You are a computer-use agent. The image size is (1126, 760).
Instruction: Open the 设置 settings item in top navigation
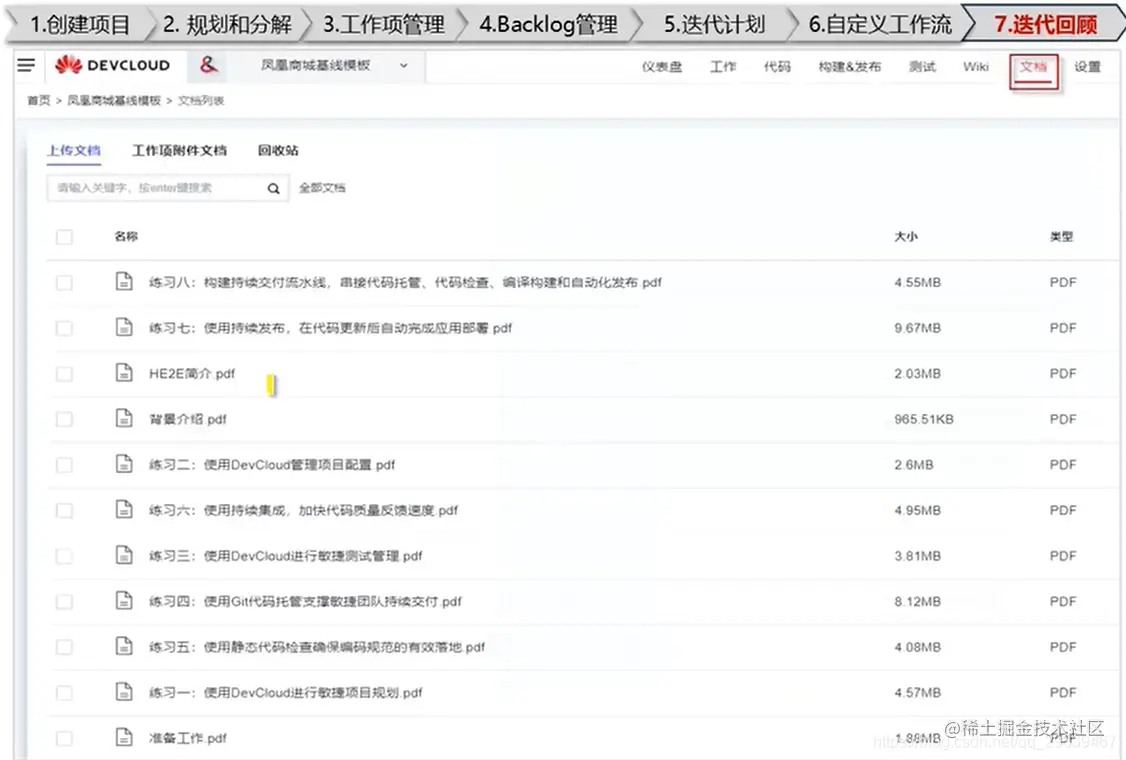point(1087,67)
